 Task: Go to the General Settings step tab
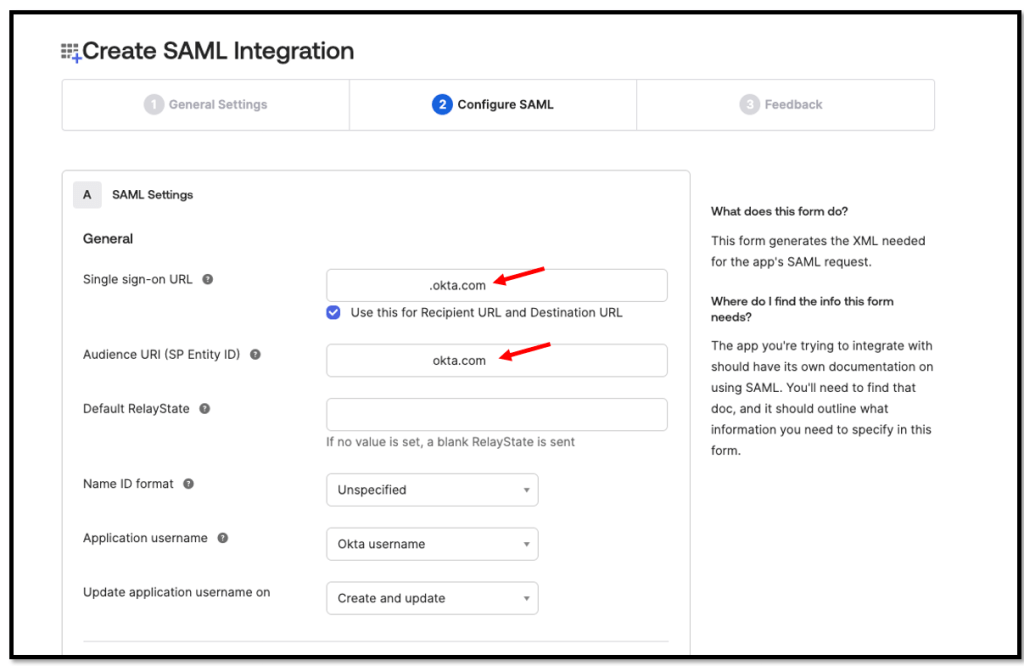coord(206,105)
